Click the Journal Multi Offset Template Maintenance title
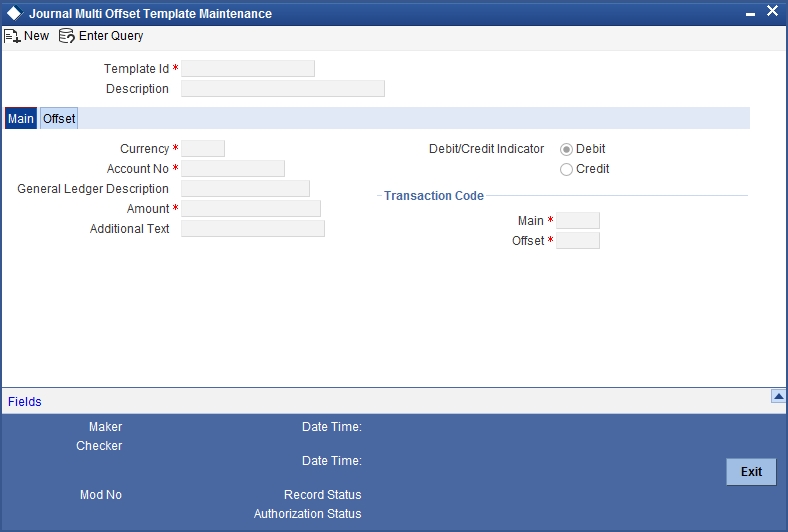The width and height of the screenshot is (788, 532). [x=150, y=14]
